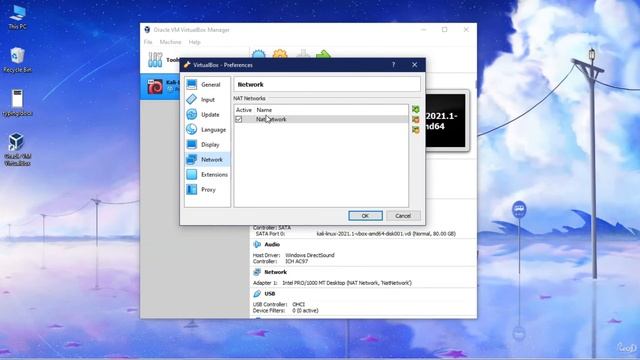Add a new NAT network icon
Viewport: 640px width, 360px height.
pyautogui.click(x=416, y=109)
